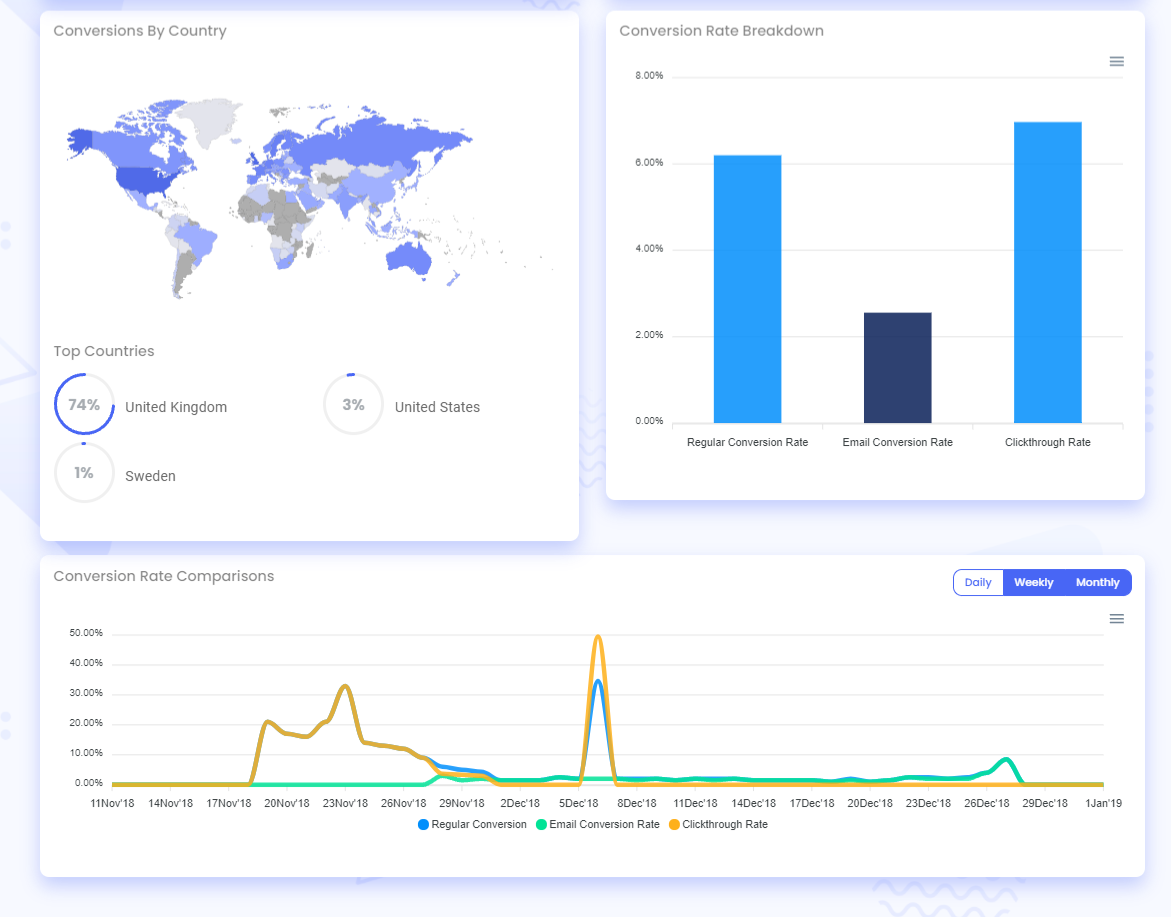
Task: Click the United Kingdom 74% donut indicator
Action: coord(84,404)
